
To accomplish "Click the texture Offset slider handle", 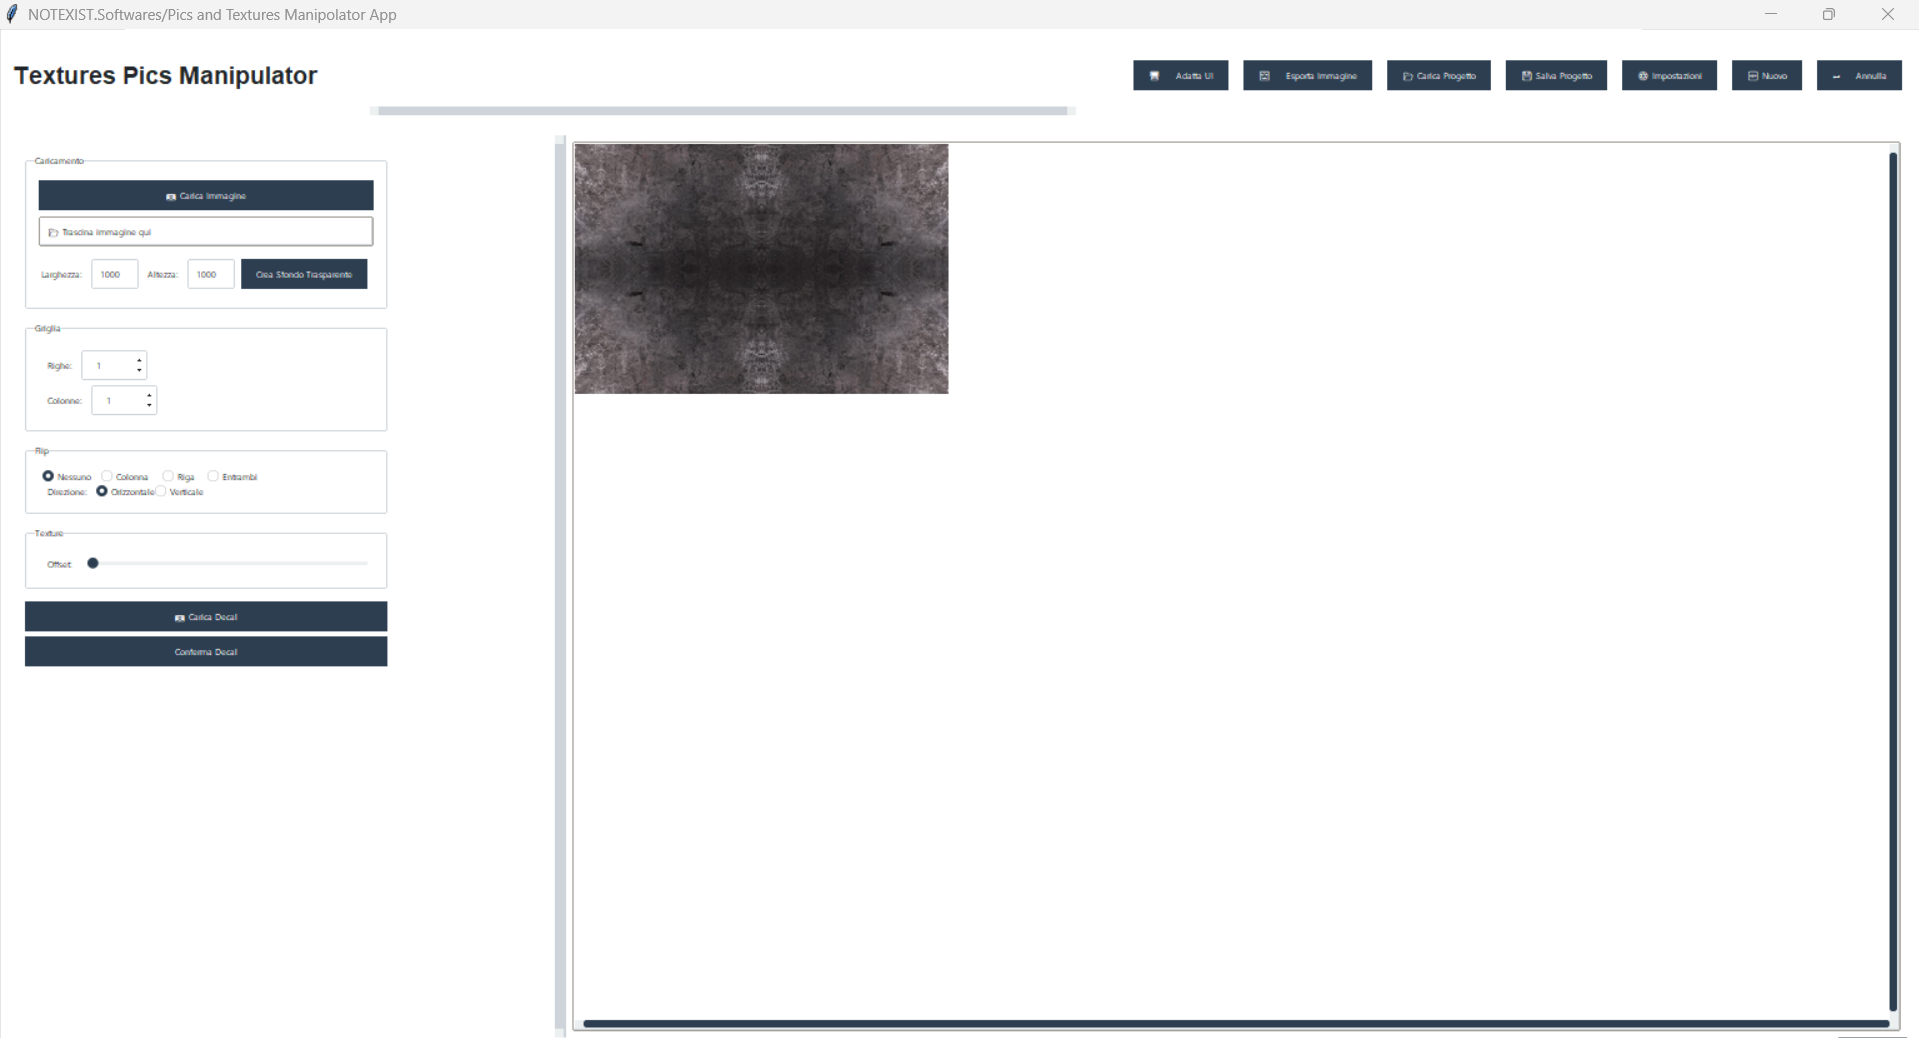I will tap(93, 563).
